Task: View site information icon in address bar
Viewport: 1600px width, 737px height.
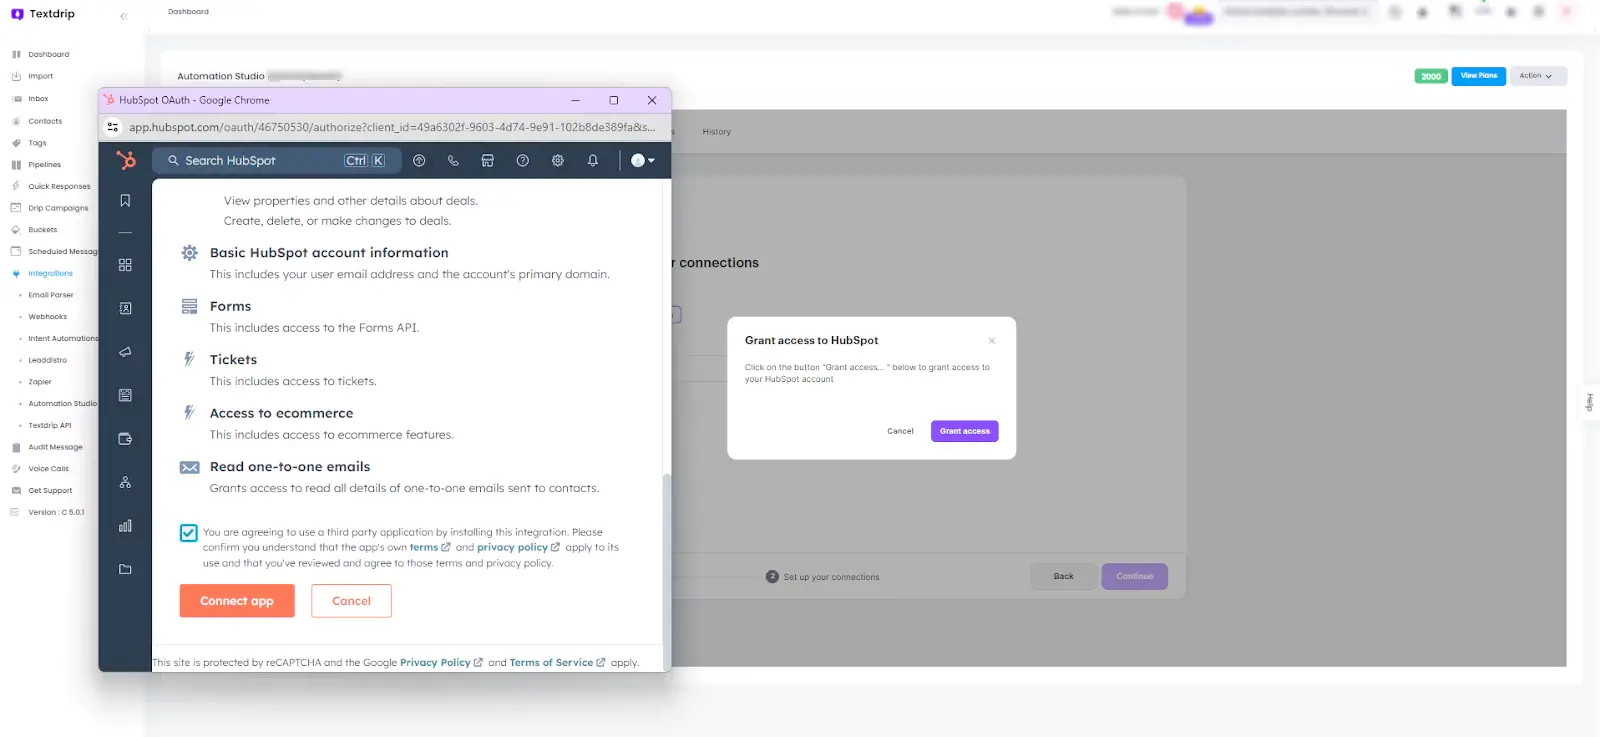Action: click(x=113, y=127)
